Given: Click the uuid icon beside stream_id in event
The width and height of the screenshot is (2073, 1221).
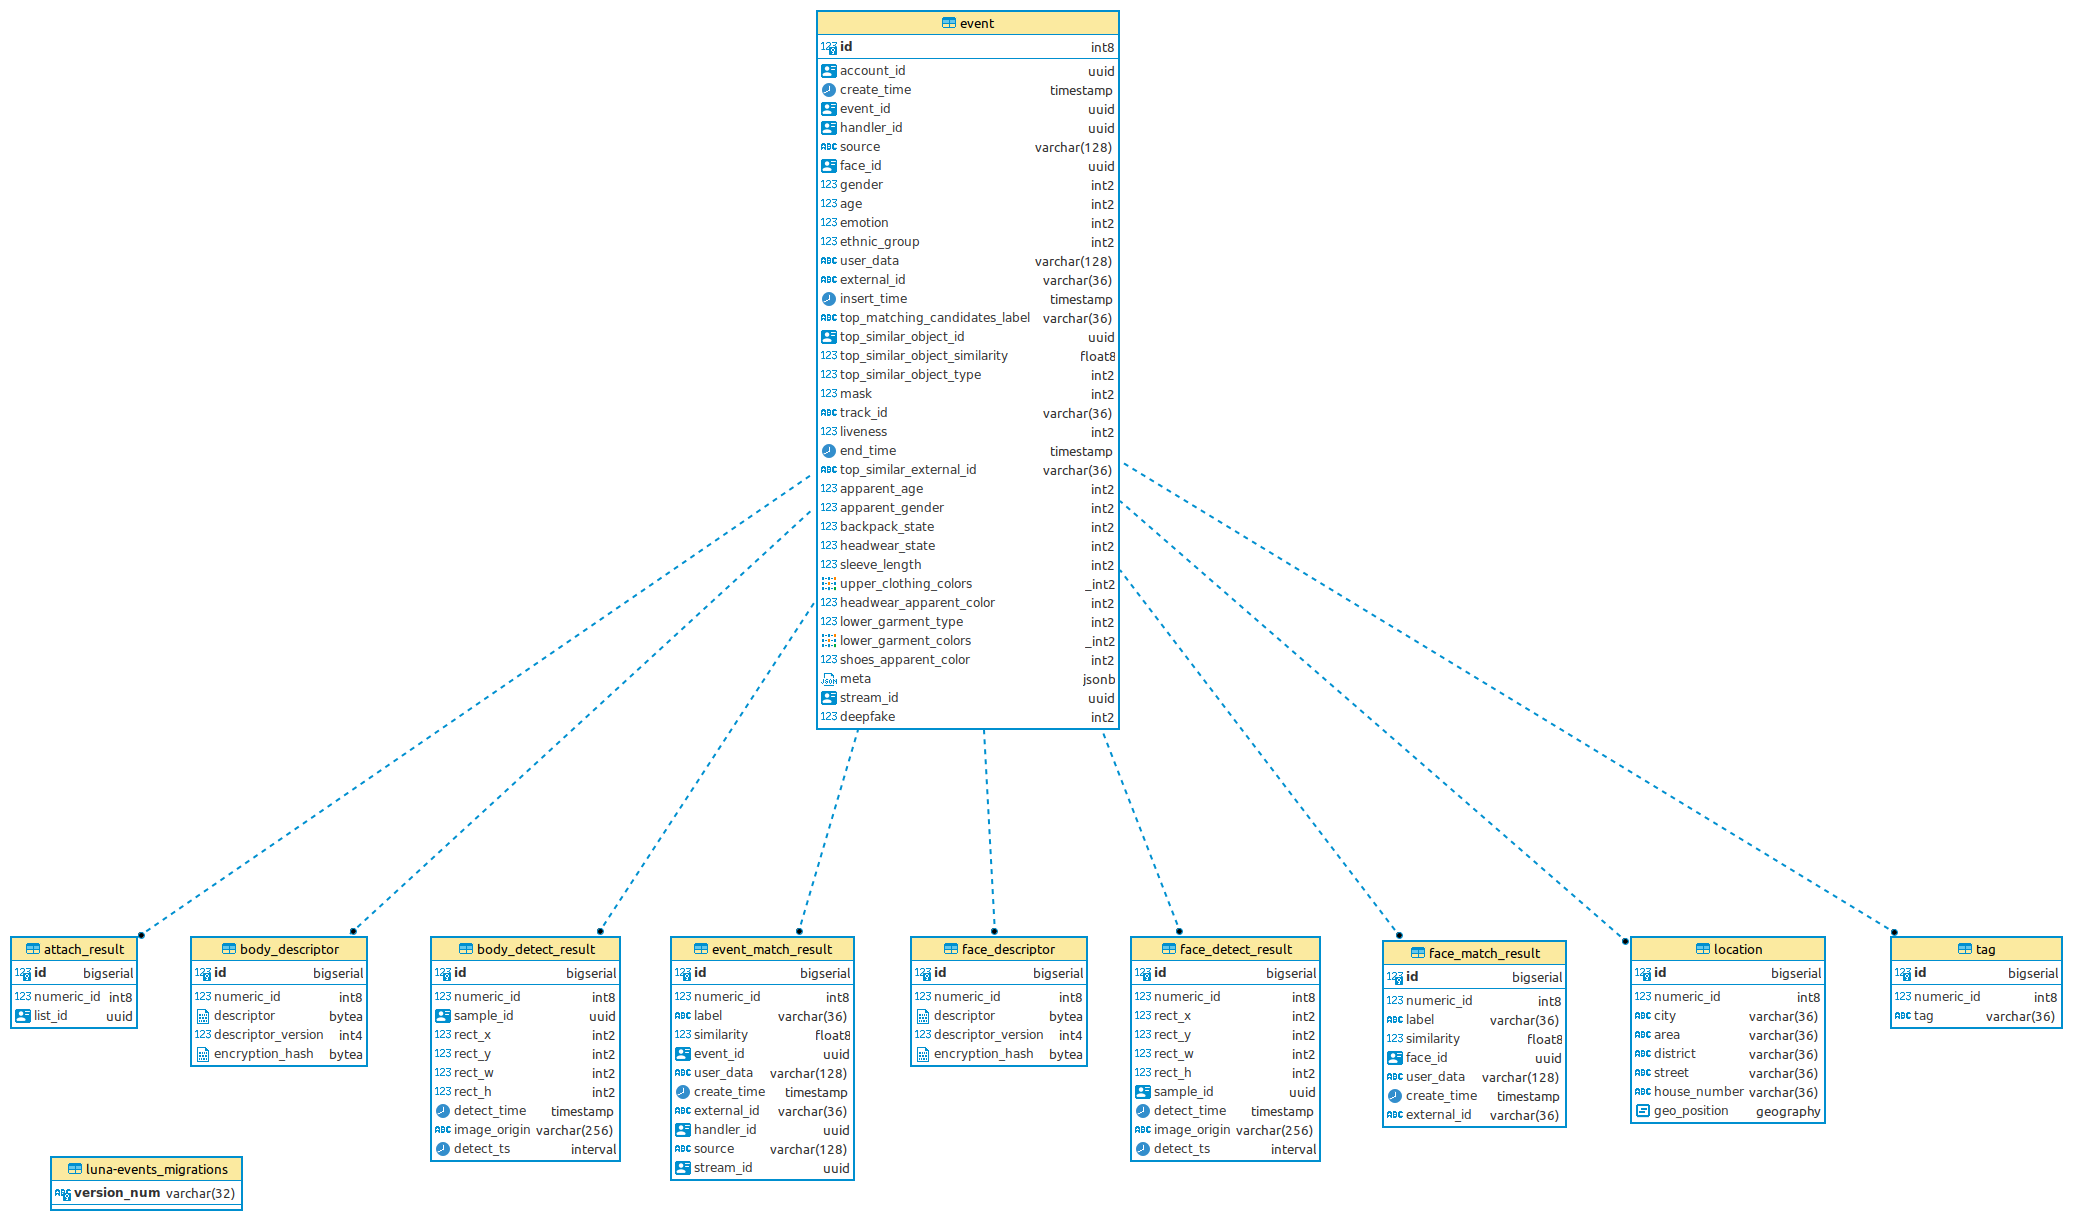Looking at the screenshot, I should coord(829,698).
